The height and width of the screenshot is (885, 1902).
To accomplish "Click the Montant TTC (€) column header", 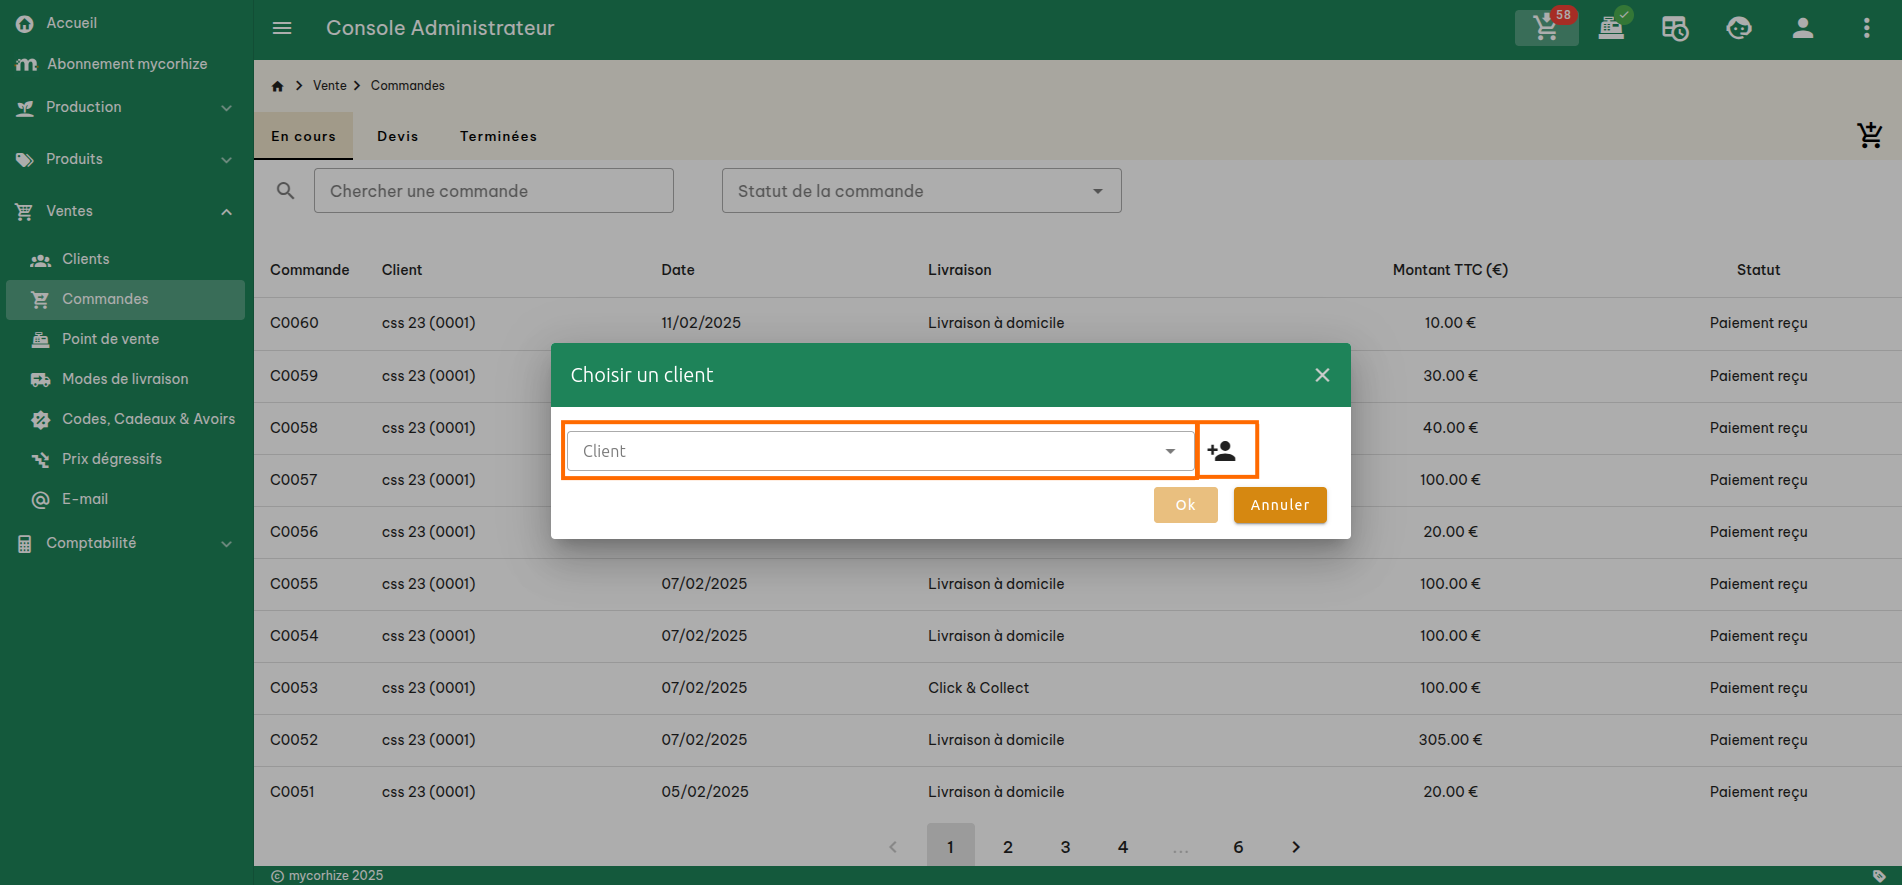I will 1450,270.
